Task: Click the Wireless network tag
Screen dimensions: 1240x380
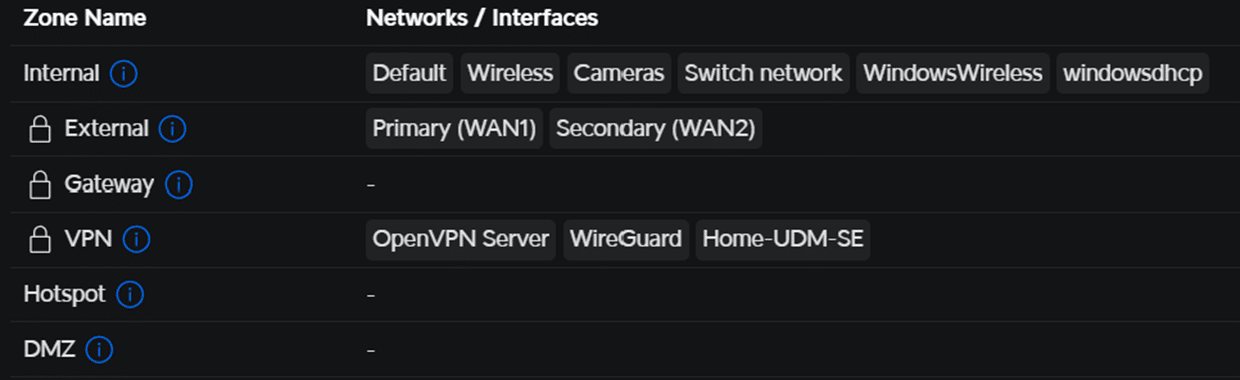Action: coord(510,74)
